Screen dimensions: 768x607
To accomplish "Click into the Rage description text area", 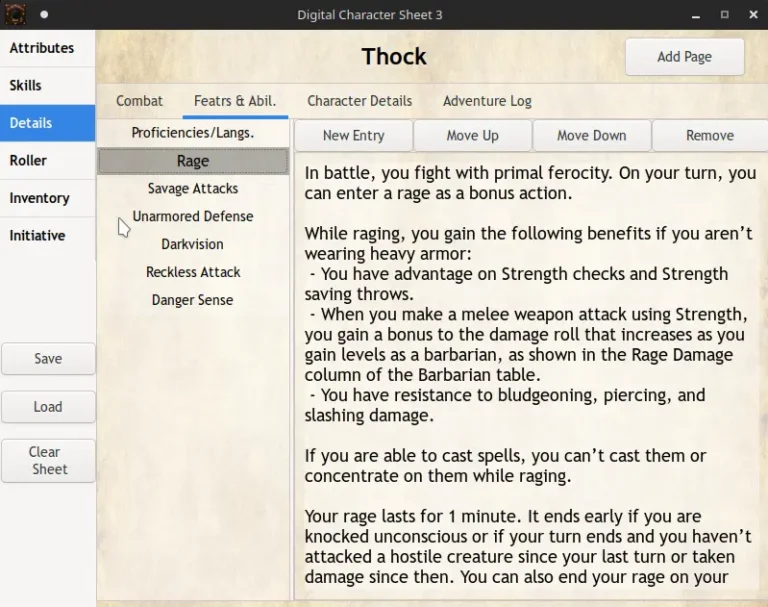I will tap(530, 376).
